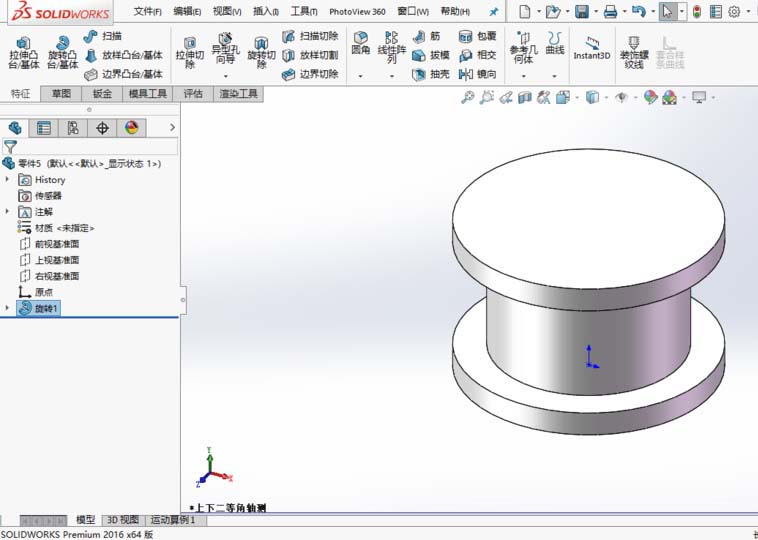Select the Revolved Boss/Base (旋转凸台/基体) tool
Screen dimensions: 758x540
coord(62,53)
